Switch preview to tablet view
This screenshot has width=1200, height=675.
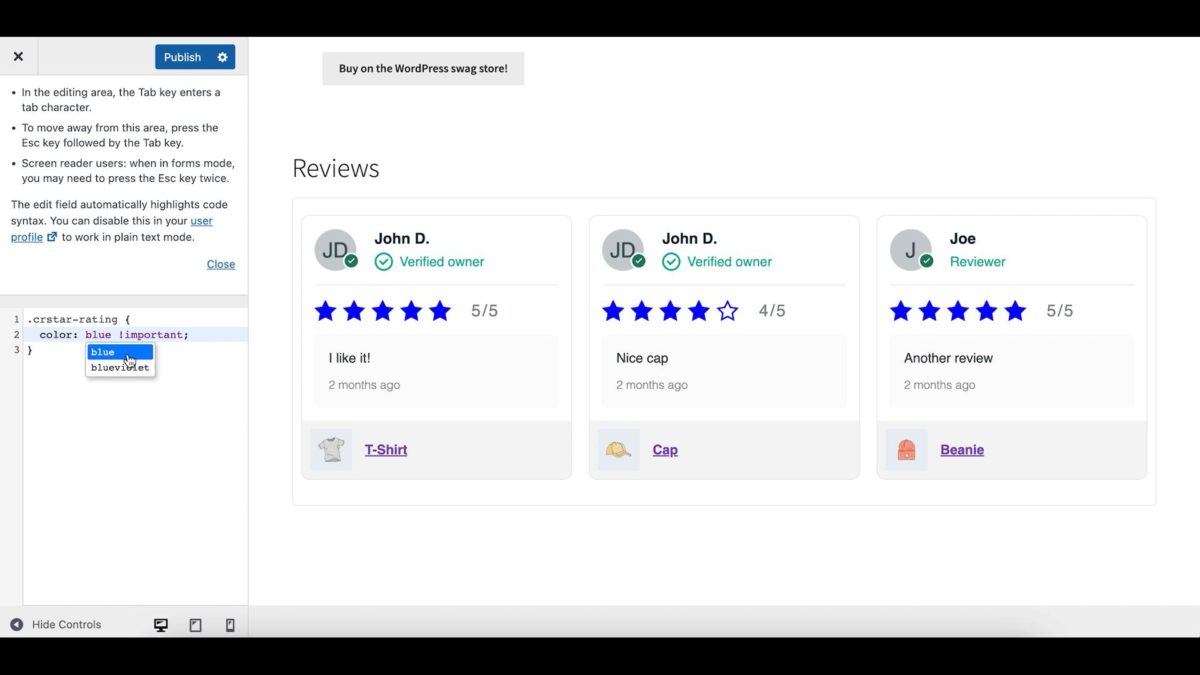tap(195, 624)
